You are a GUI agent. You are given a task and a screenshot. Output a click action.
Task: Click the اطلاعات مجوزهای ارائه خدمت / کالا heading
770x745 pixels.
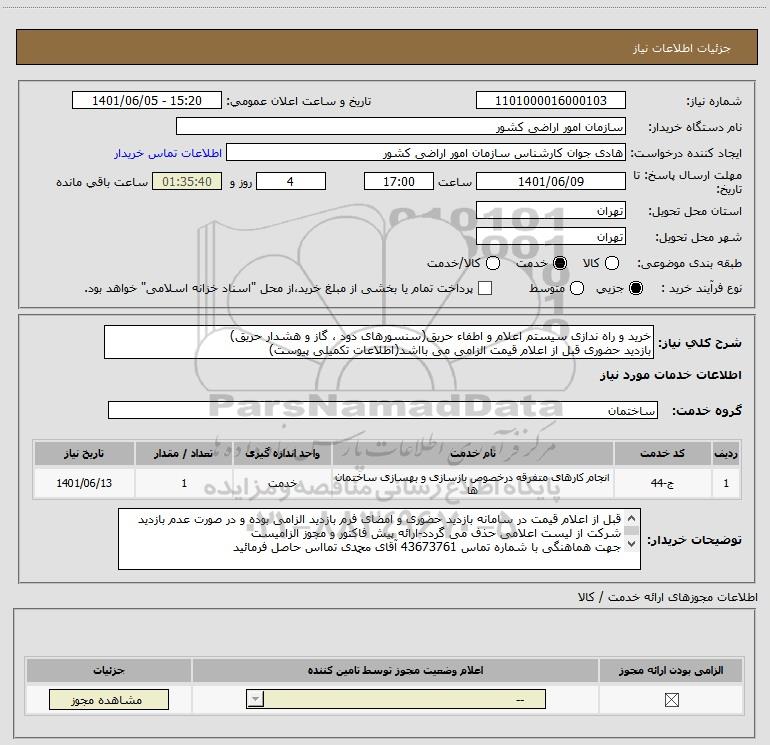click(x=667, y=597)
